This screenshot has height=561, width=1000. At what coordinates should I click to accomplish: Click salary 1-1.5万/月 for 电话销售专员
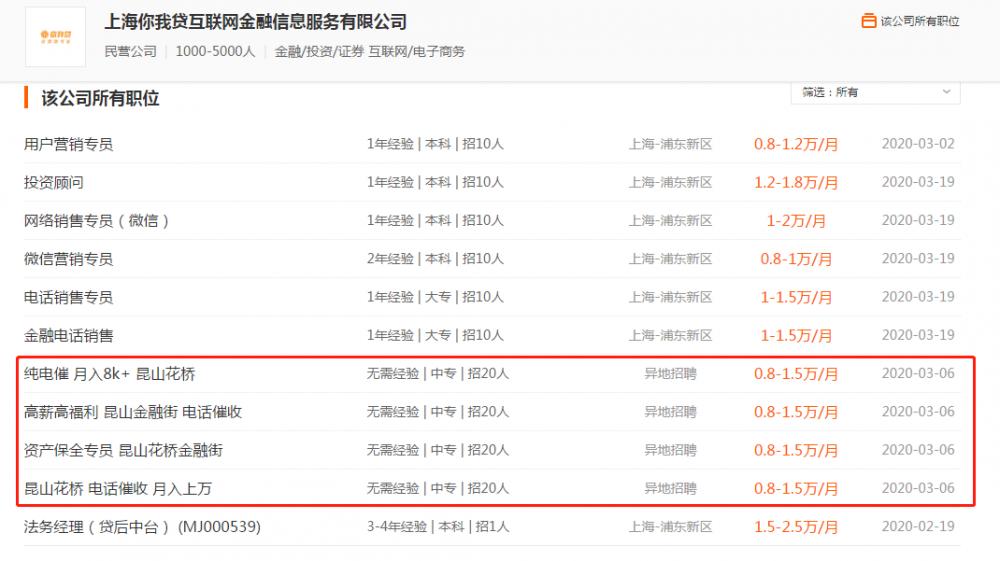pyautogui.click(x=796, y=297)
